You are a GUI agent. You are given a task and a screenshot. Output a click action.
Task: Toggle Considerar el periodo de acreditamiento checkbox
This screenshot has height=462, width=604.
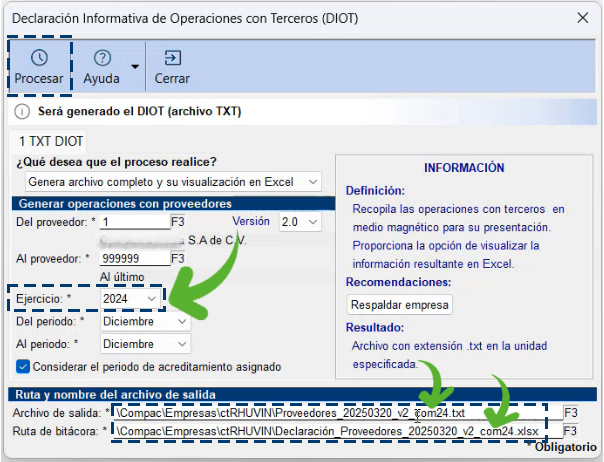click(24, 366)
